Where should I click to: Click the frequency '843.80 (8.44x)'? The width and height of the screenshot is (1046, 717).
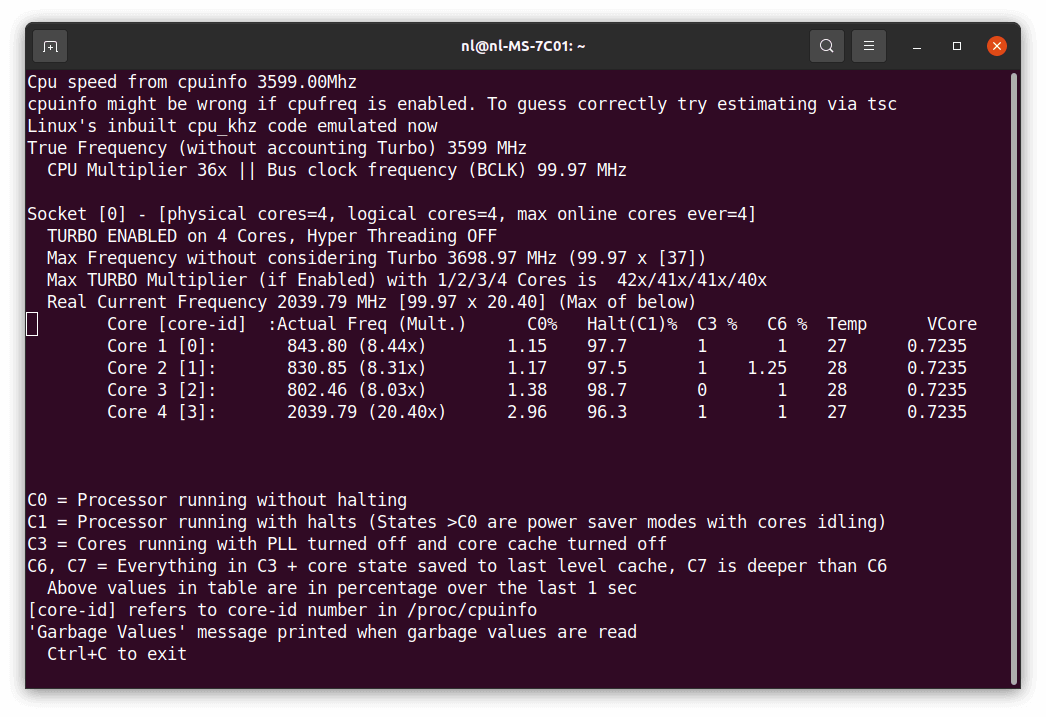click(356, 346)
